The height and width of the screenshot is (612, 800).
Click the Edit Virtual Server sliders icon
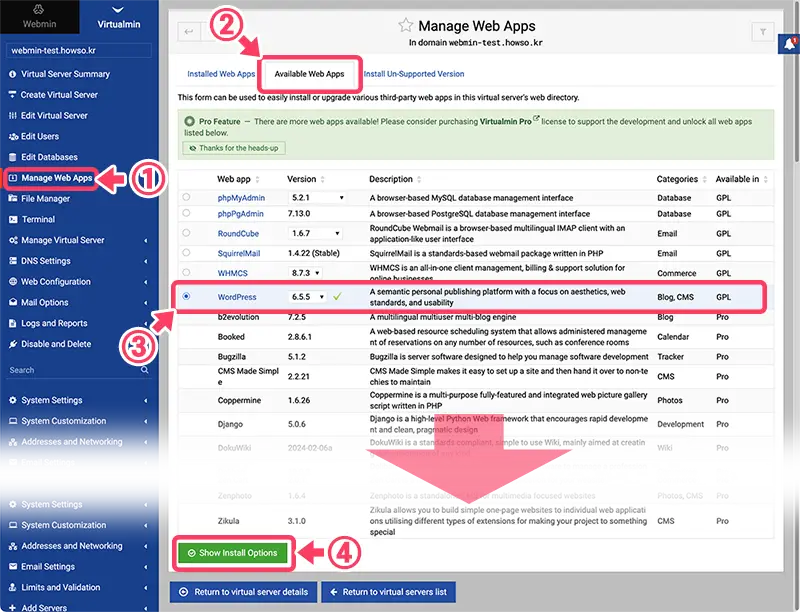coord(13,115)
